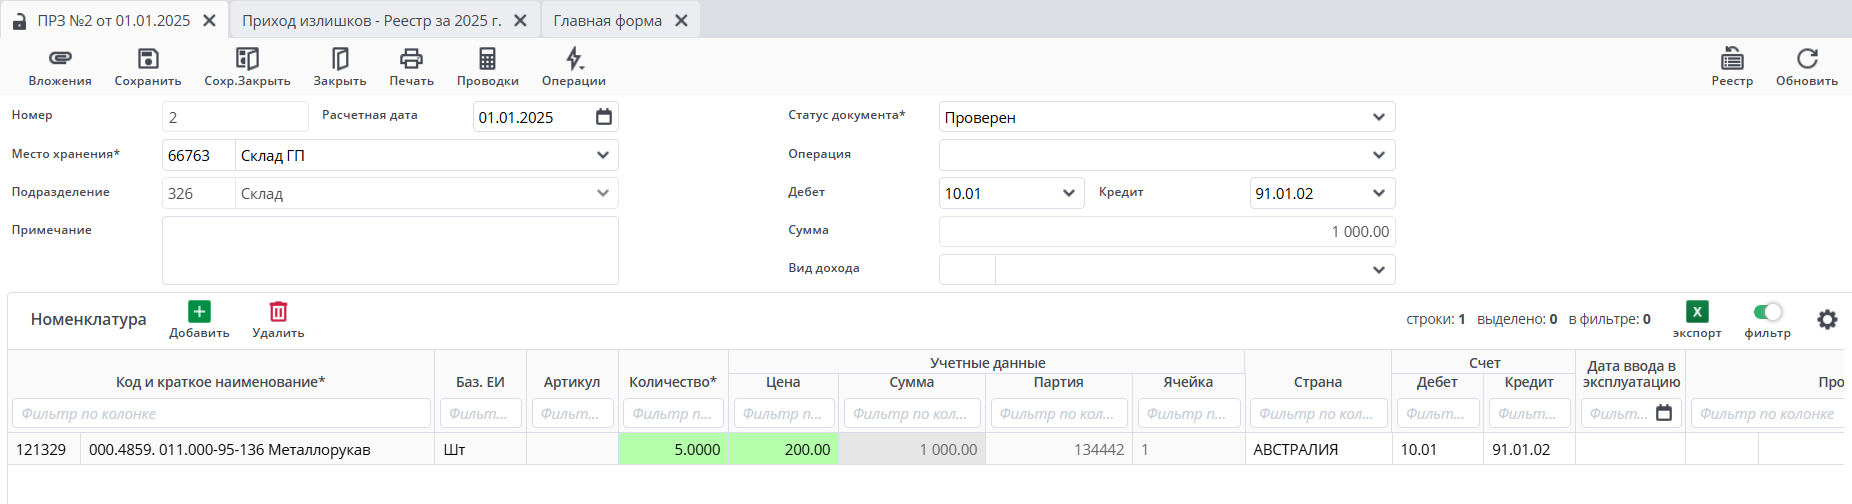Image resolution: width=1852 pixels, height=504 pixels.
Task: Switch to Приход излишков реестр tab
Action: pos(371,21)
